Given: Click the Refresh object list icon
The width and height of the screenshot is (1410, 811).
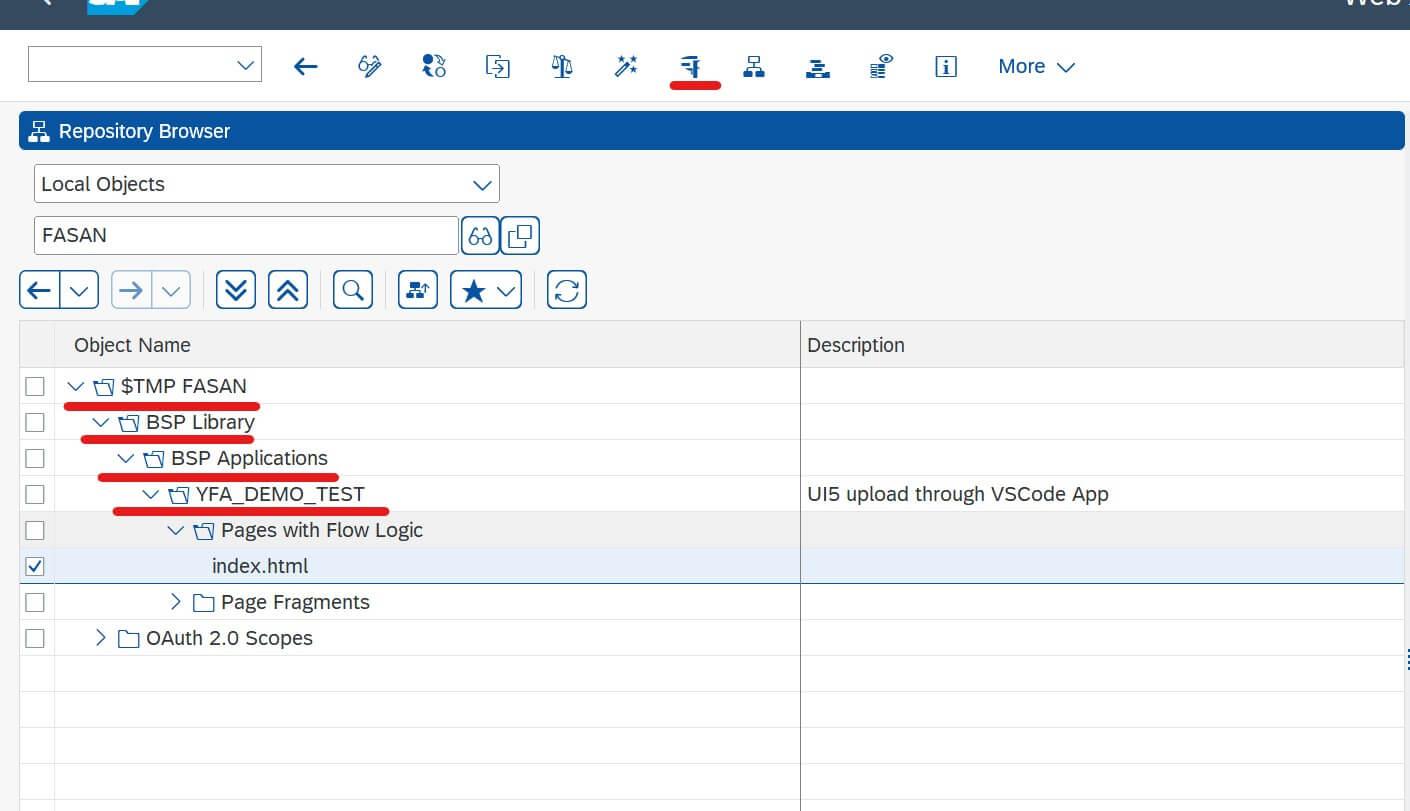Looking at the screenshot, I should (567, 290).
